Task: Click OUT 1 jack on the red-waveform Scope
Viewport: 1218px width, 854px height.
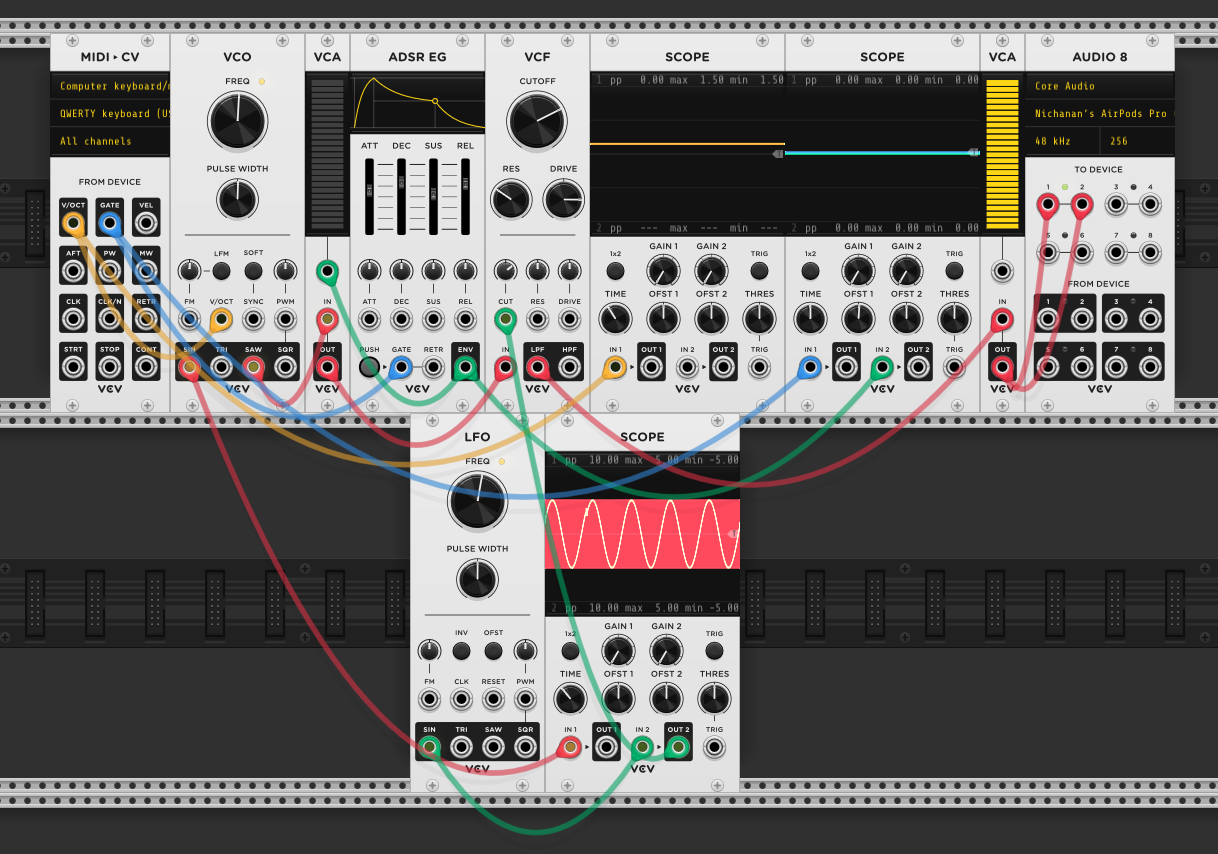Action: (x=606, y=747)
